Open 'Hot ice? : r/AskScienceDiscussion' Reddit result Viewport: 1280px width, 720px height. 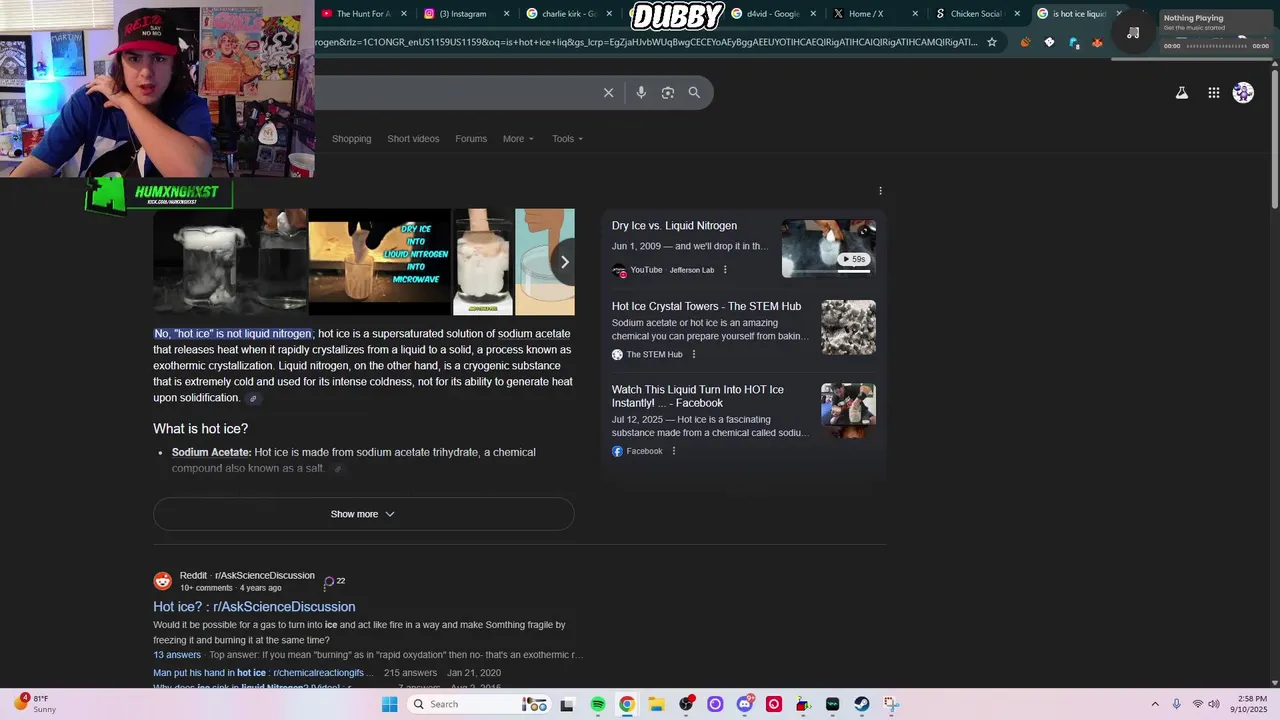click(x=254, y=607)
